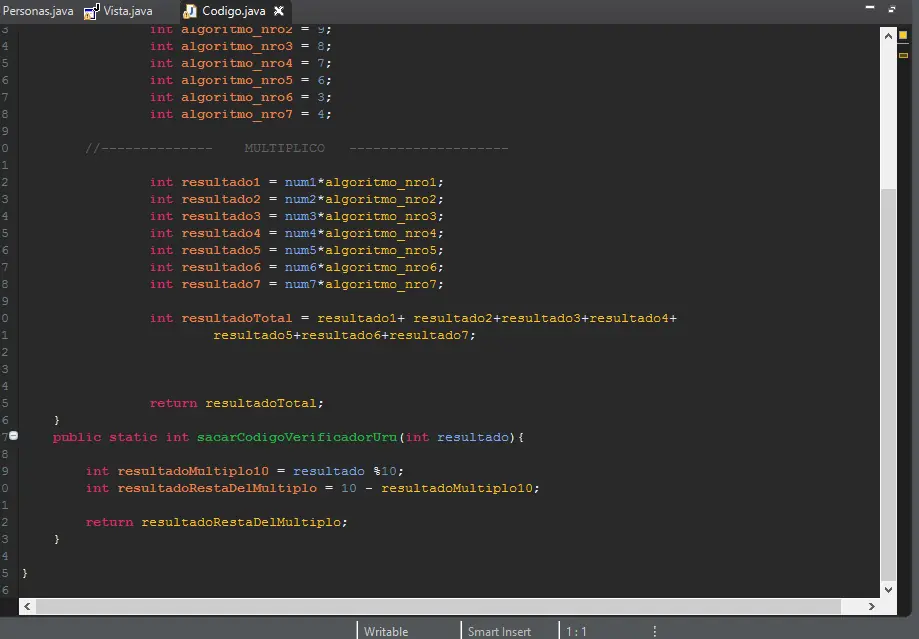
Task: Toggle Smart Insert mode in status bar
Action: (499, 631)
